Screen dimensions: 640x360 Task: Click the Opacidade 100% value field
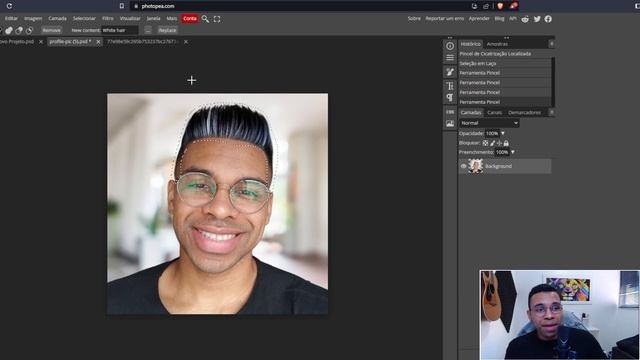(492, 133)
